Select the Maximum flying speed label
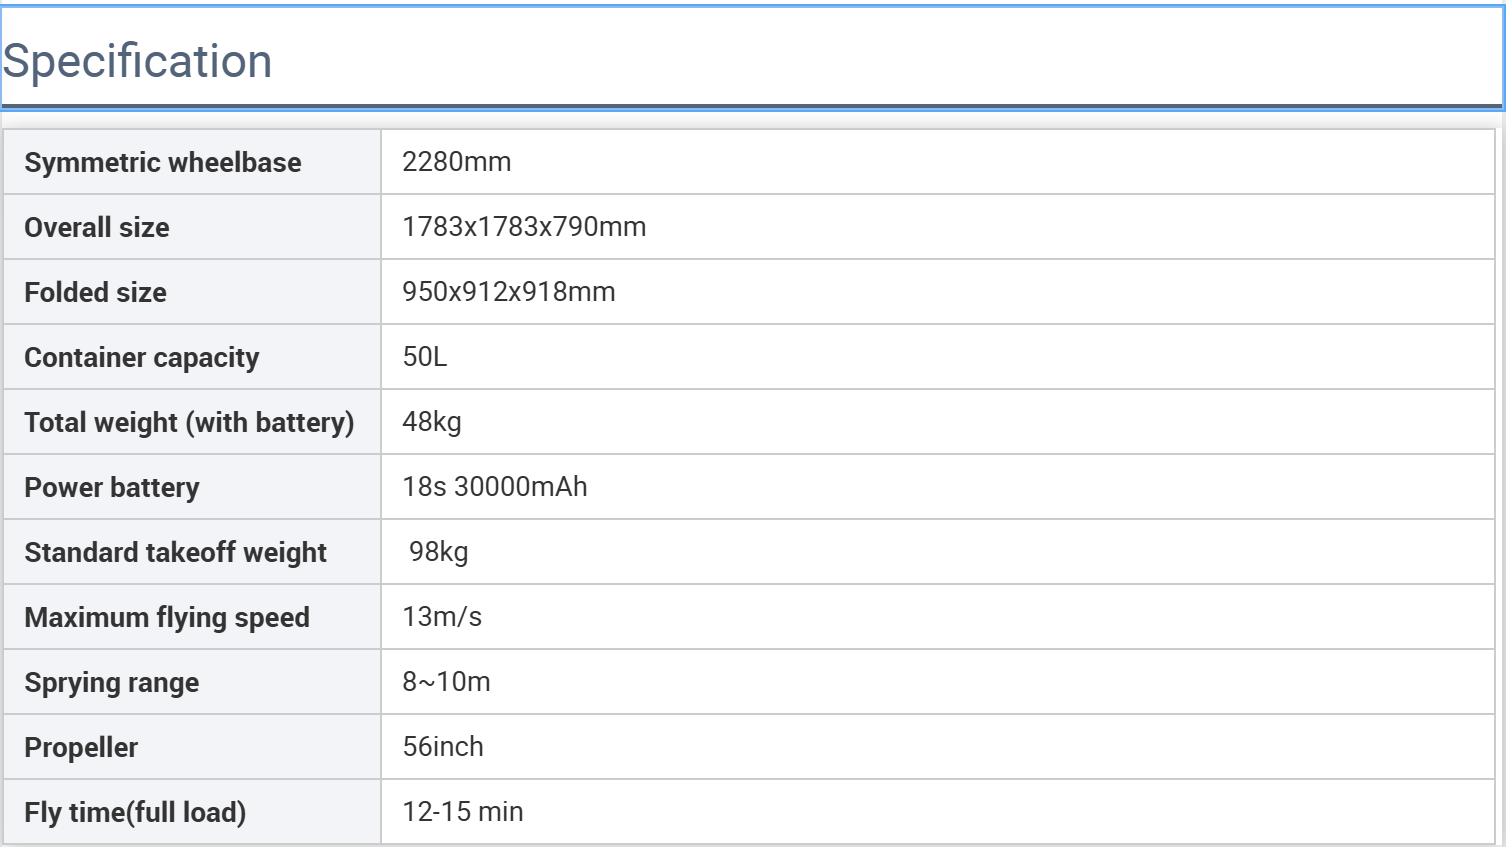The width and height of the screenshot is (1506, 847). pyautogui.click(x=166, y=617)
